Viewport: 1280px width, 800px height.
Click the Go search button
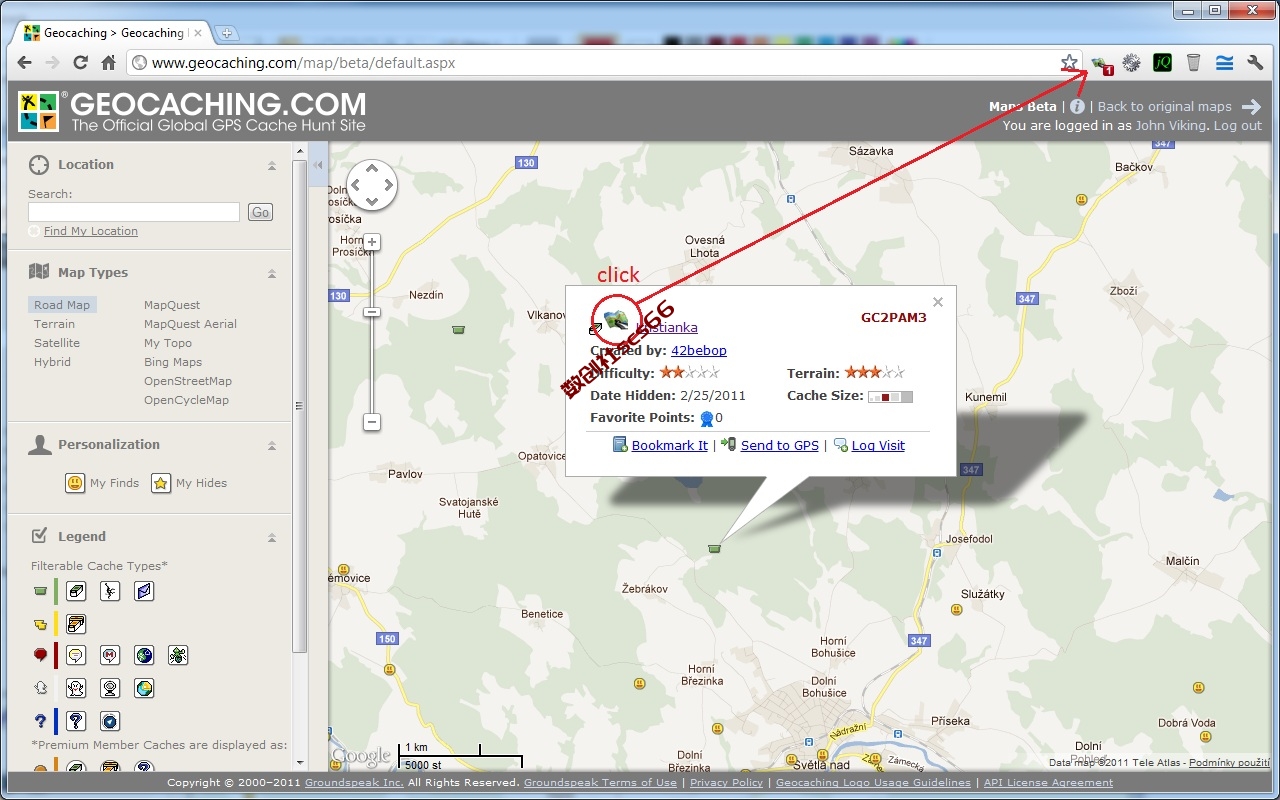coord(260,212)
